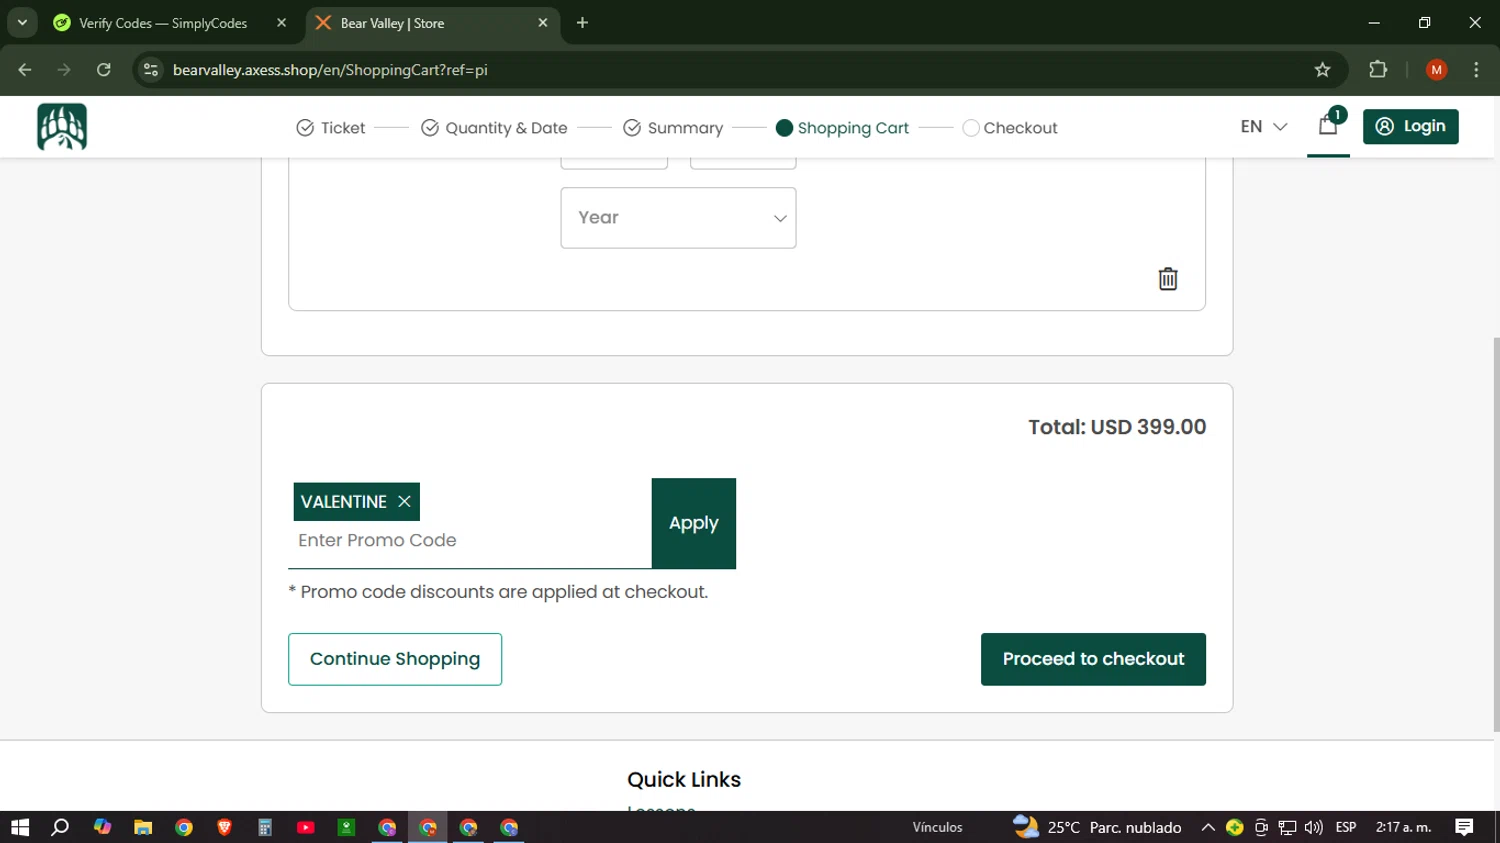The width and height of the screenshot is (1500, 843).
Task: Click Continue Shopping
Action: tap(395, 659)
